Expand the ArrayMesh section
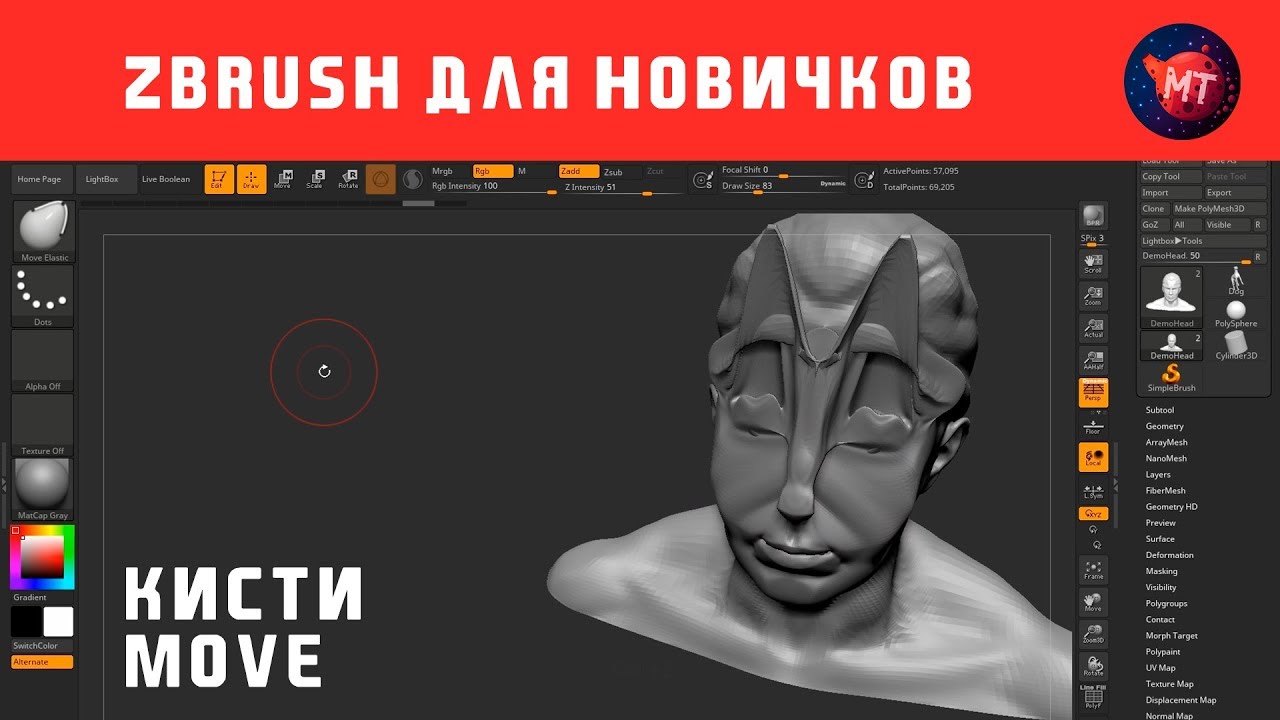1280x720 pixels. [x=1166, y=442]
